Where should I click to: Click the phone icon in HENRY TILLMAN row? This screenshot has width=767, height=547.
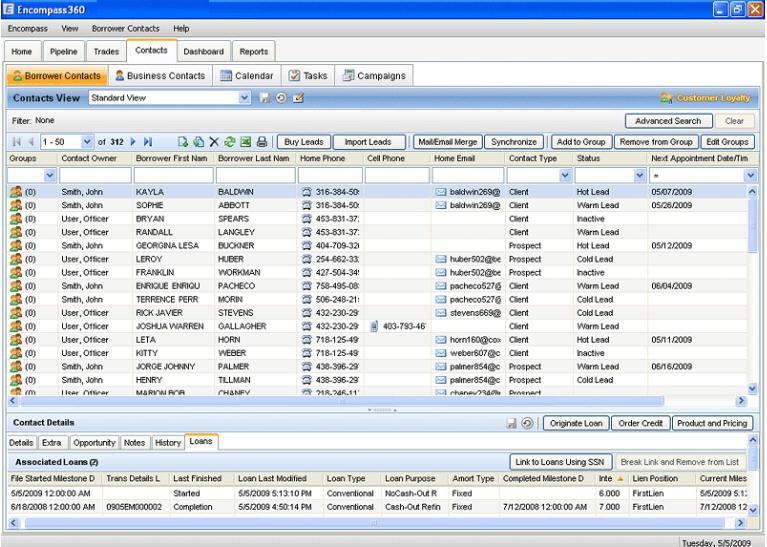click(307, 380)
